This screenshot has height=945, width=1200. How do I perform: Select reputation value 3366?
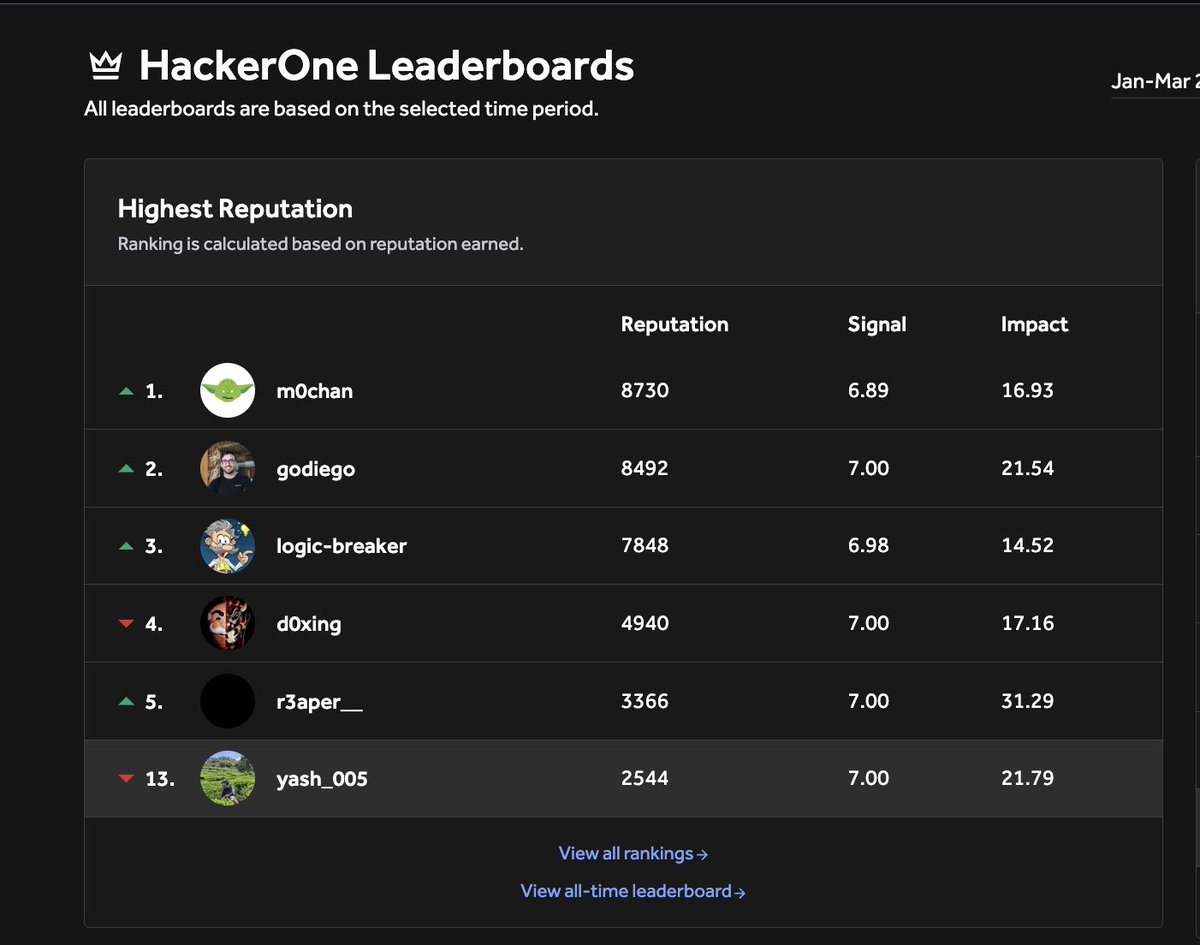[645, 701]
